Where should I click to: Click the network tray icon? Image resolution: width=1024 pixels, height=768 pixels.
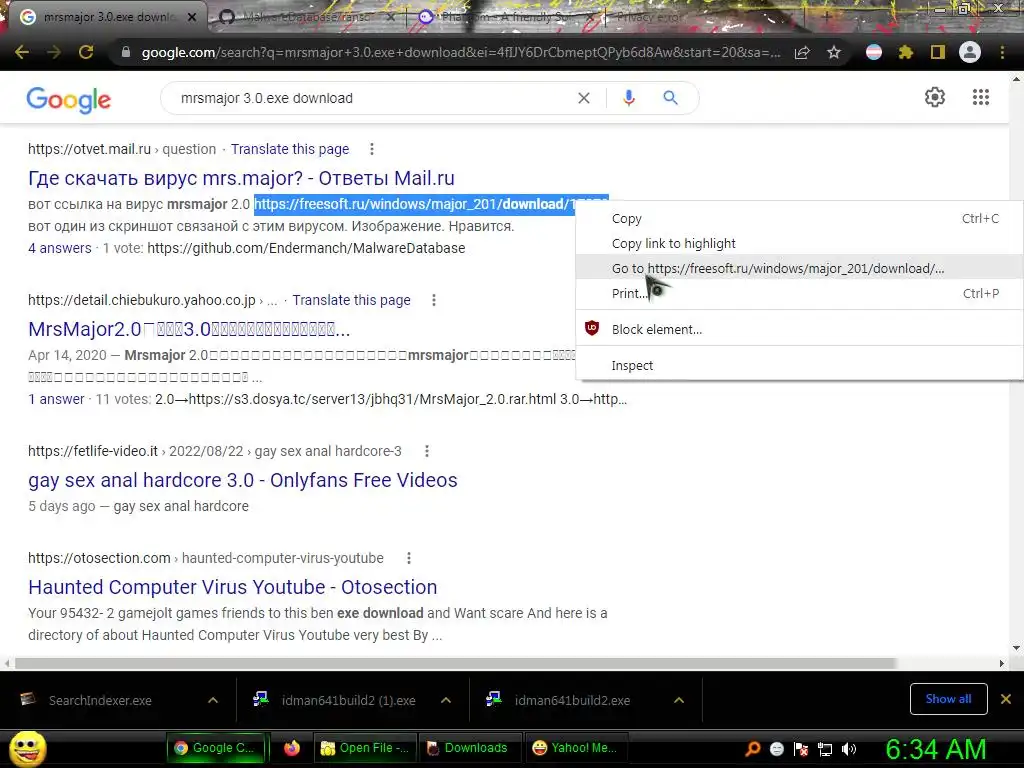tap(825, 749)
